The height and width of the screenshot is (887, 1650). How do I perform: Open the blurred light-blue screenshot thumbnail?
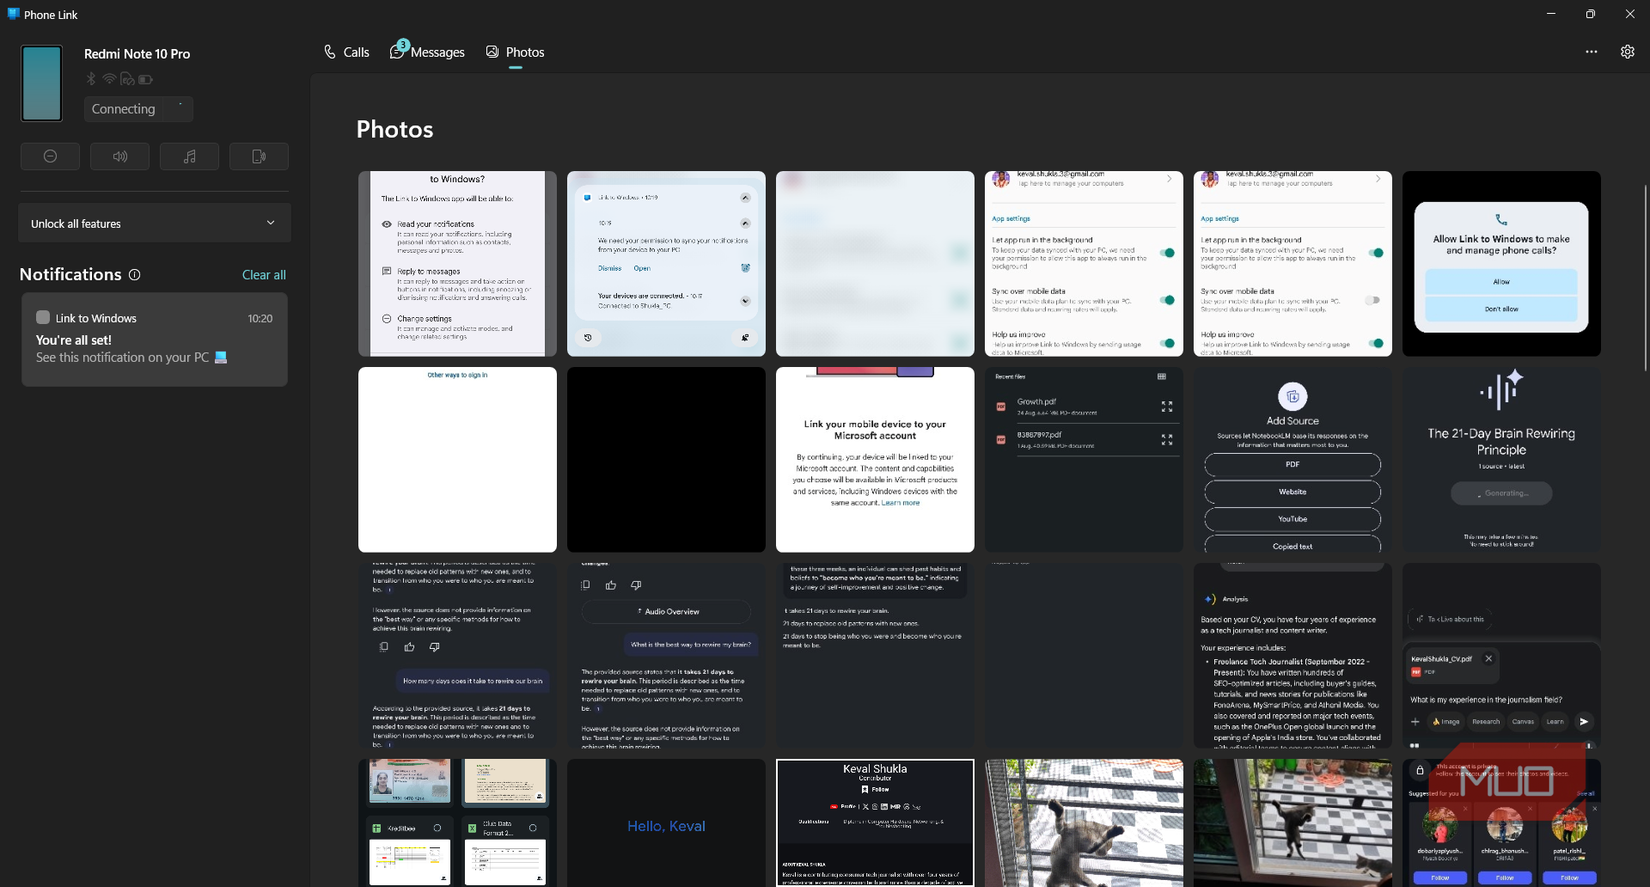tap(875, 263)
